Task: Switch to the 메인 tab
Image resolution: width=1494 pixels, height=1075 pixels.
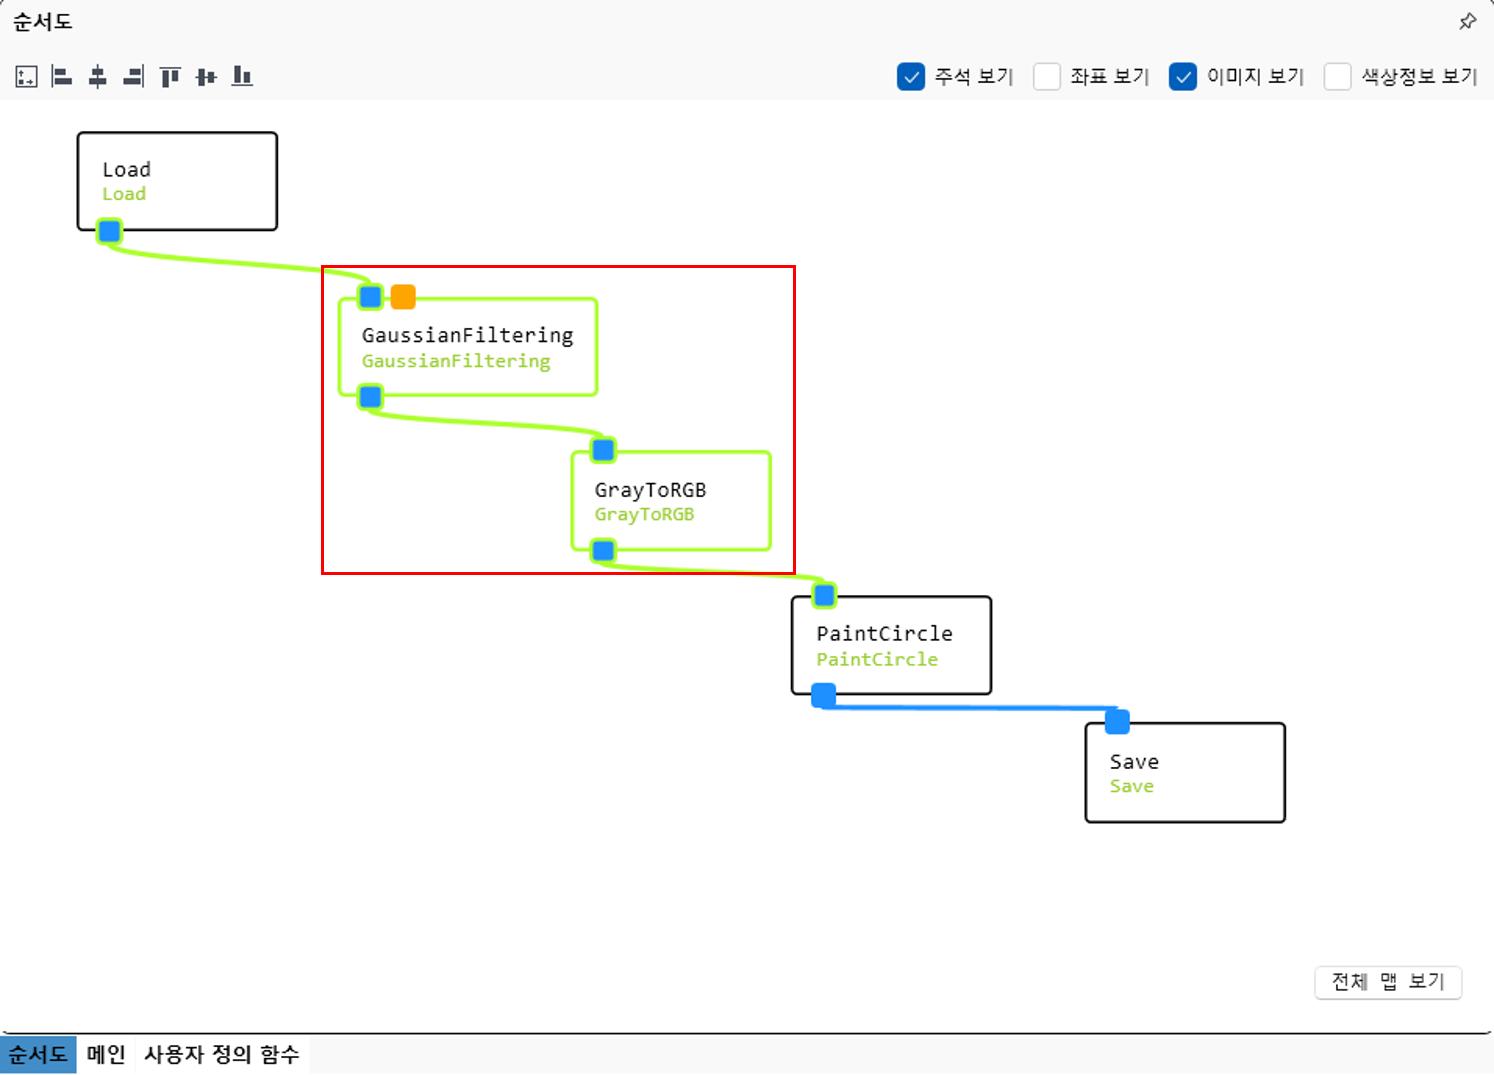Action: click(106, 1054)
